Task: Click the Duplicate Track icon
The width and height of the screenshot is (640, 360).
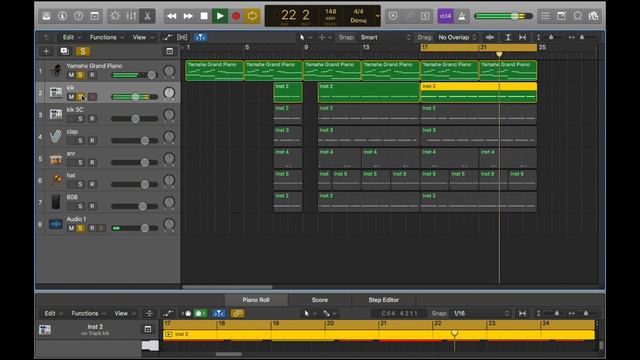Action: (64, 51)
